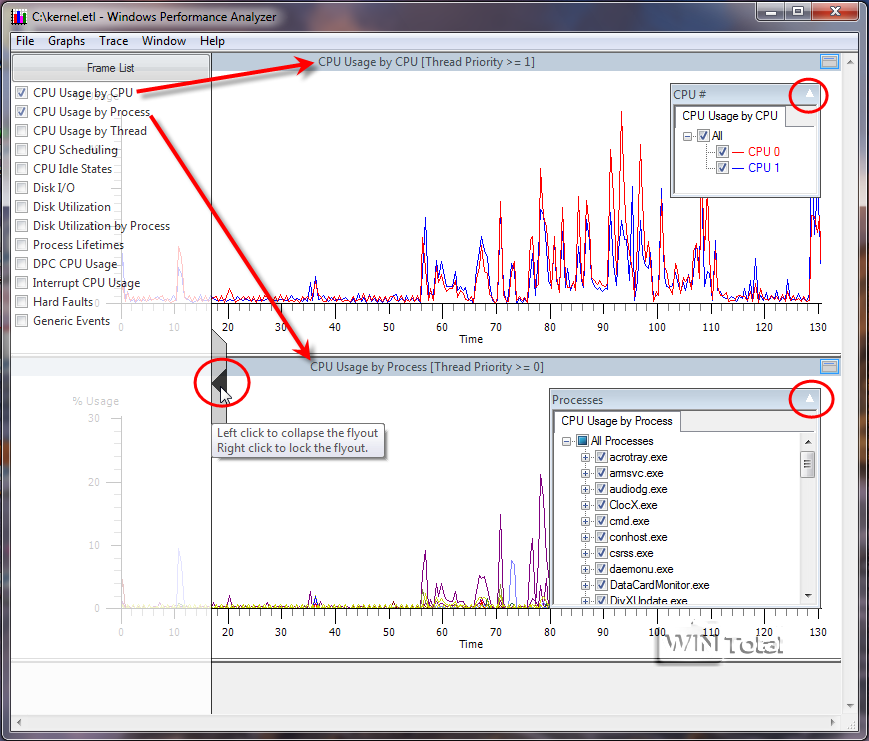The image size is (869, 741).
Task: Toggle the All Processes checkbox
Action: coord(582,441)
